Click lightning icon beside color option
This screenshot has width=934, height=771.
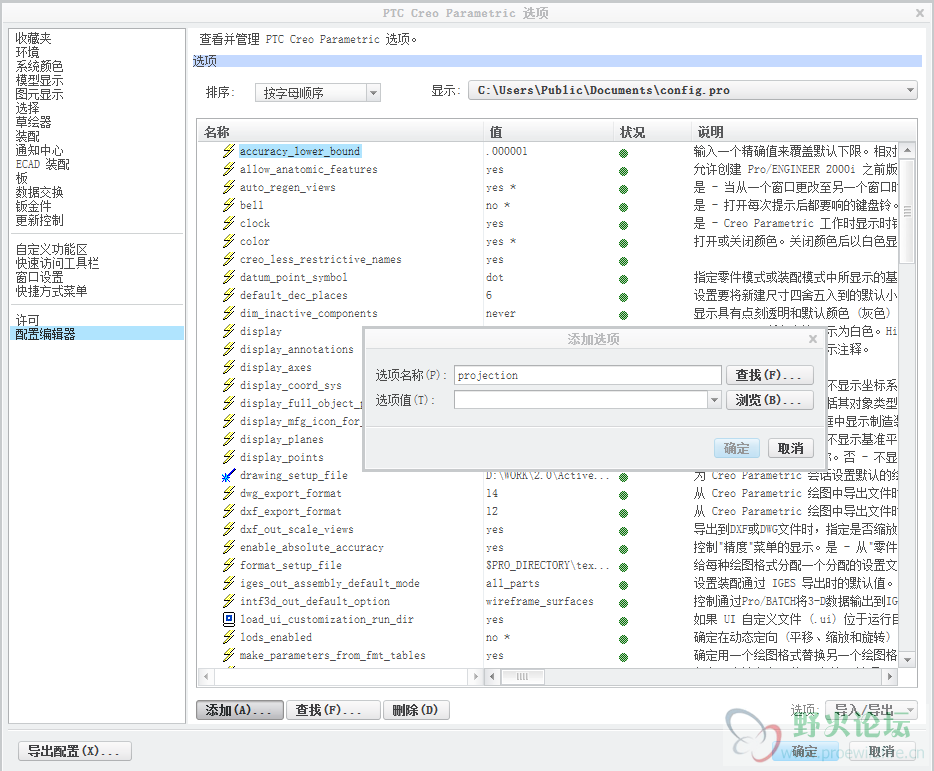pyautogui.click(x=229, y=241)
